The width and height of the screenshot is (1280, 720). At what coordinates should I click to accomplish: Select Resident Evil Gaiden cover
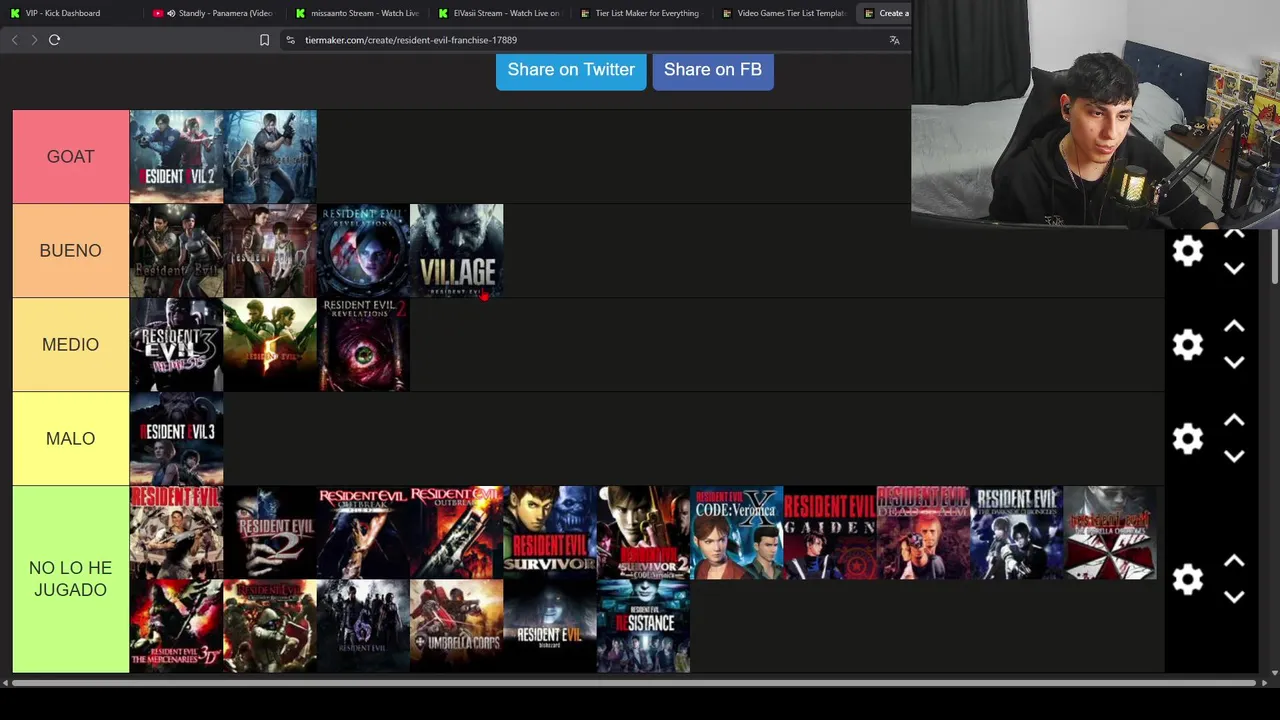coord(830,533)
